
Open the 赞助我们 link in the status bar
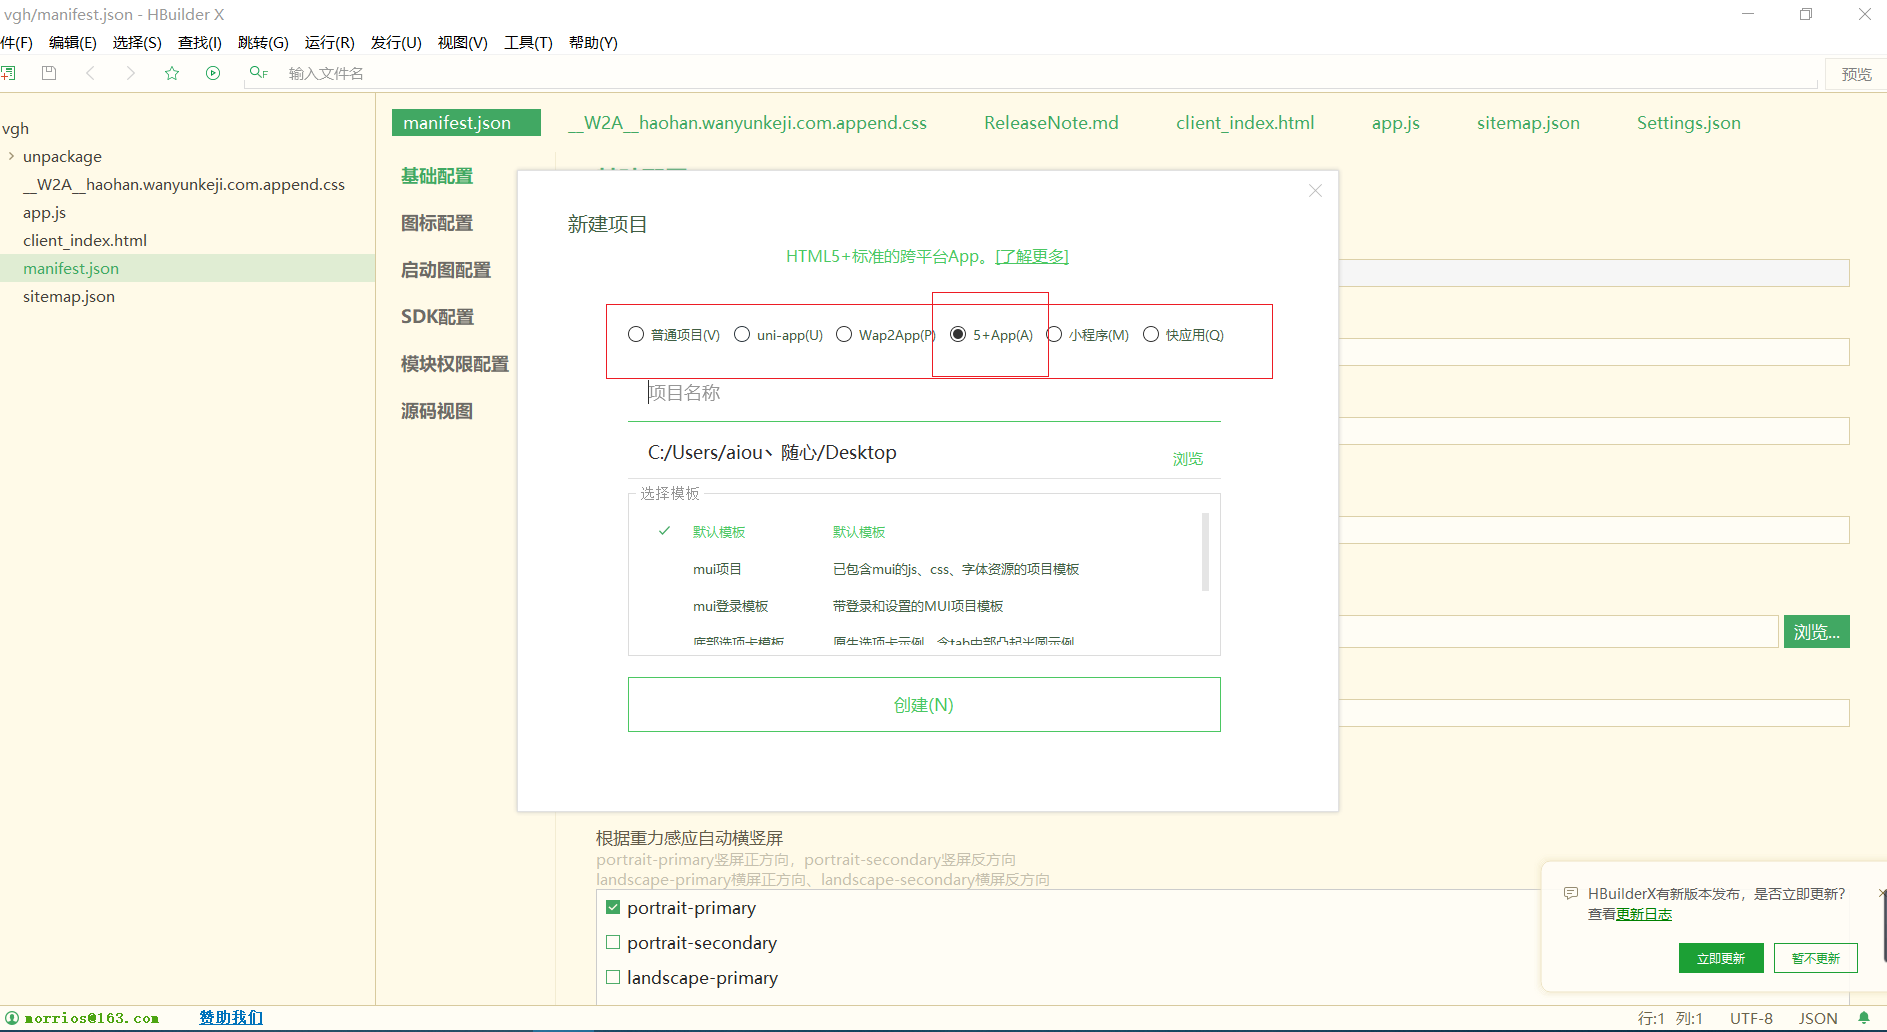coord(229,1017)
